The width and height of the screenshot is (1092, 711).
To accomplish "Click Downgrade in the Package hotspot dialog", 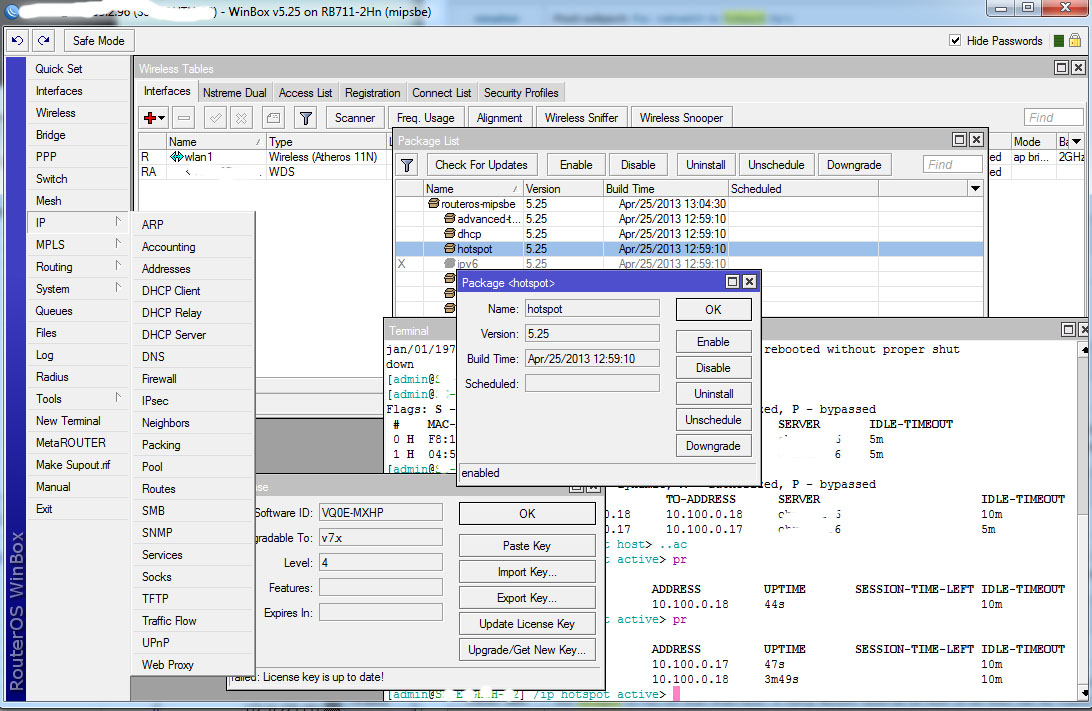I will (x=714, y=446).
